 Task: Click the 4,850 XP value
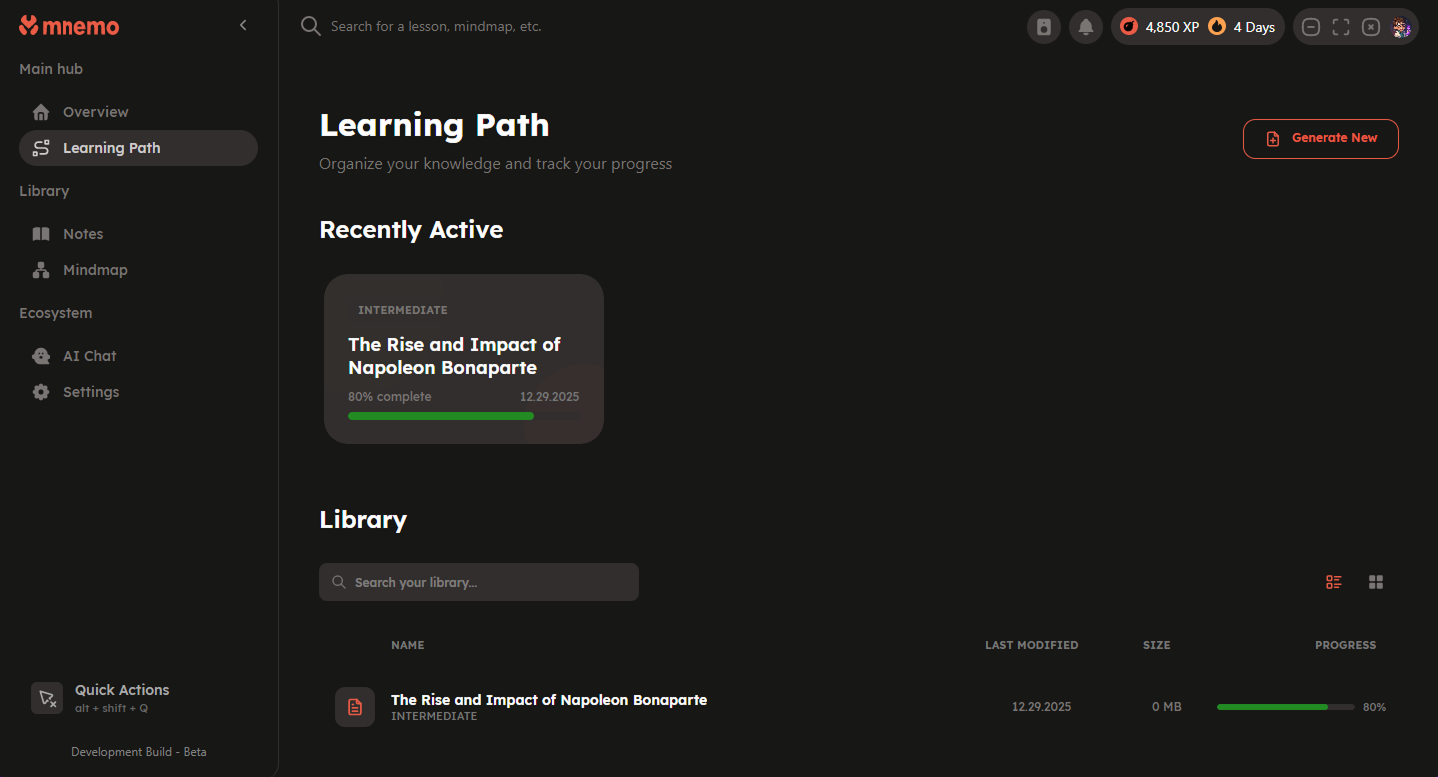1172,27
